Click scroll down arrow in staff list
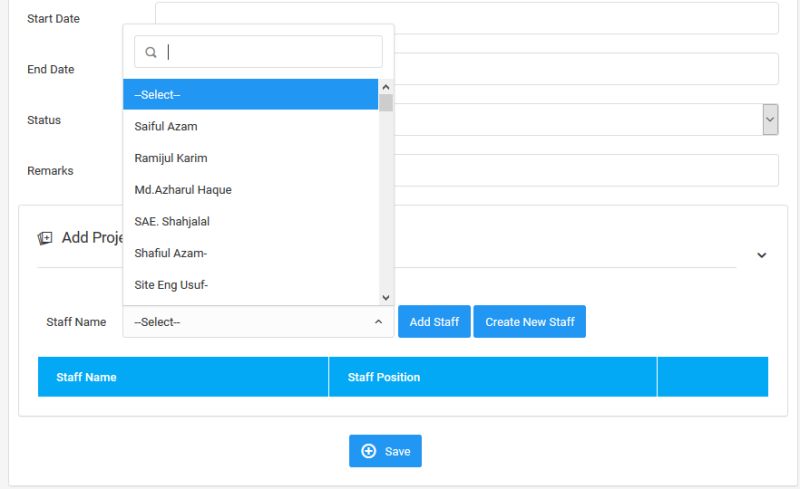This screenshot has height=489, width=800. [386, 297]
